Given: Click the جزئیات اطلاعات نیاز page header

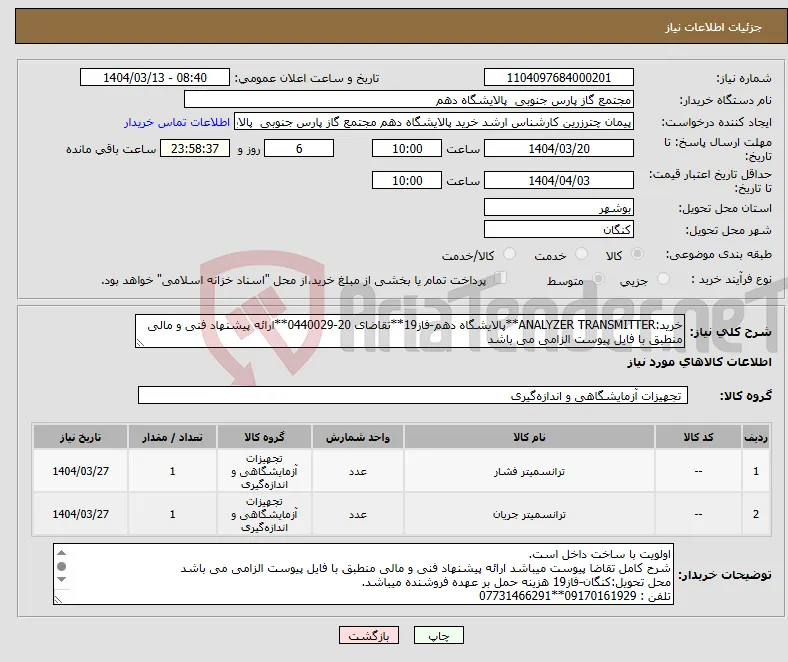Looking at the screenshot, I should click(714, 27).
